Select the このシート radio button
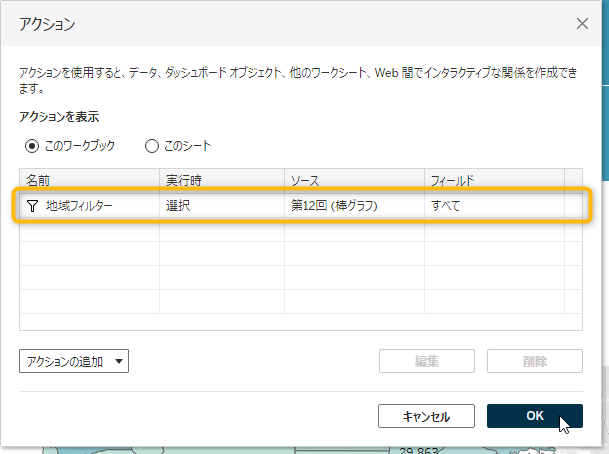The height and width of the screenshot is (454, 609). [152, 146]
